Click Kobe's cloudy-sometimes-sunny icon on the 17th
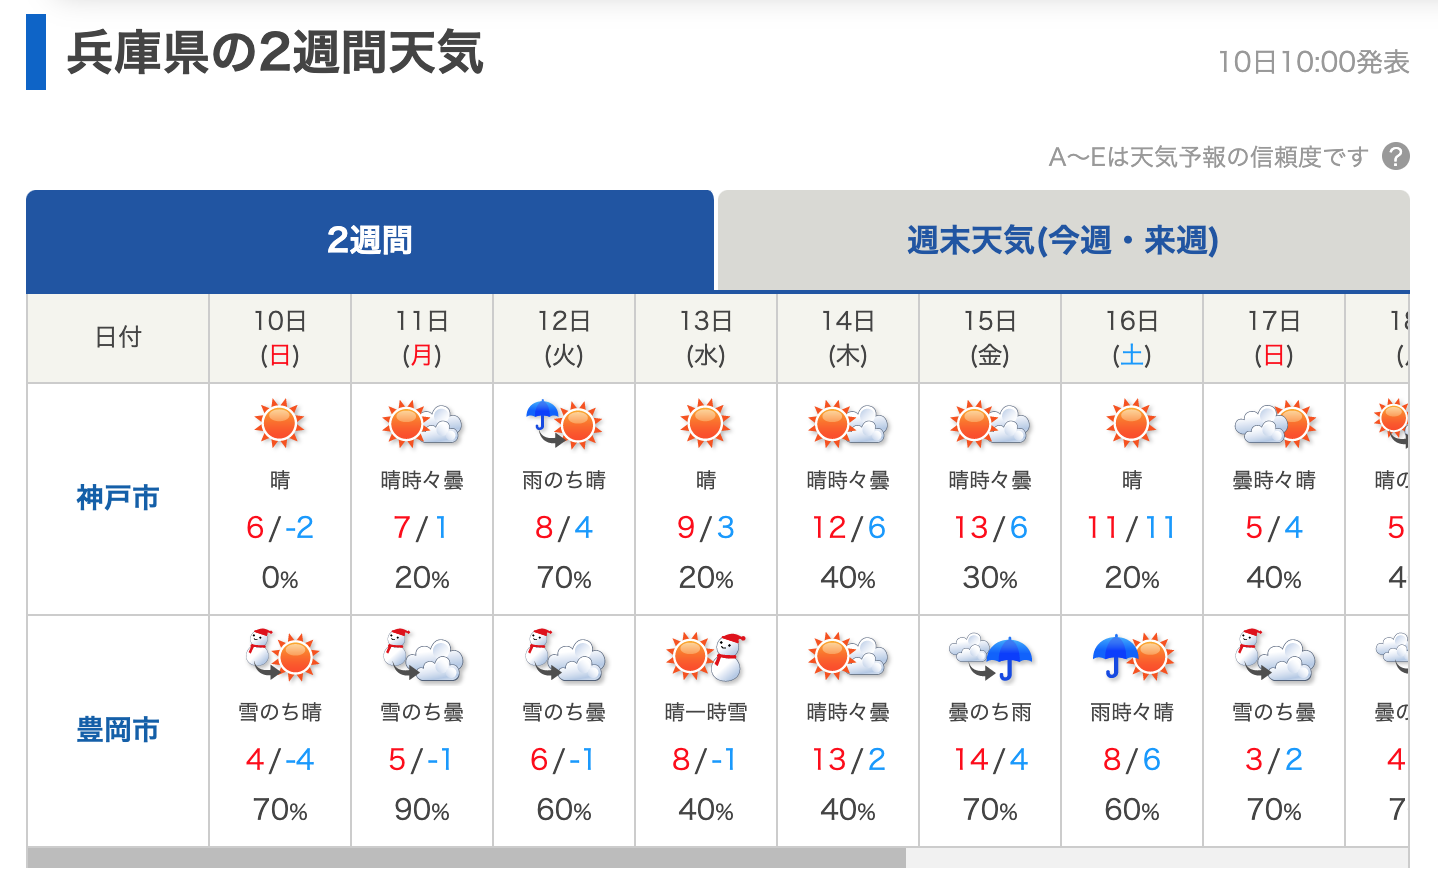Screen dimensions: 1438x886 pos(1274,423)
